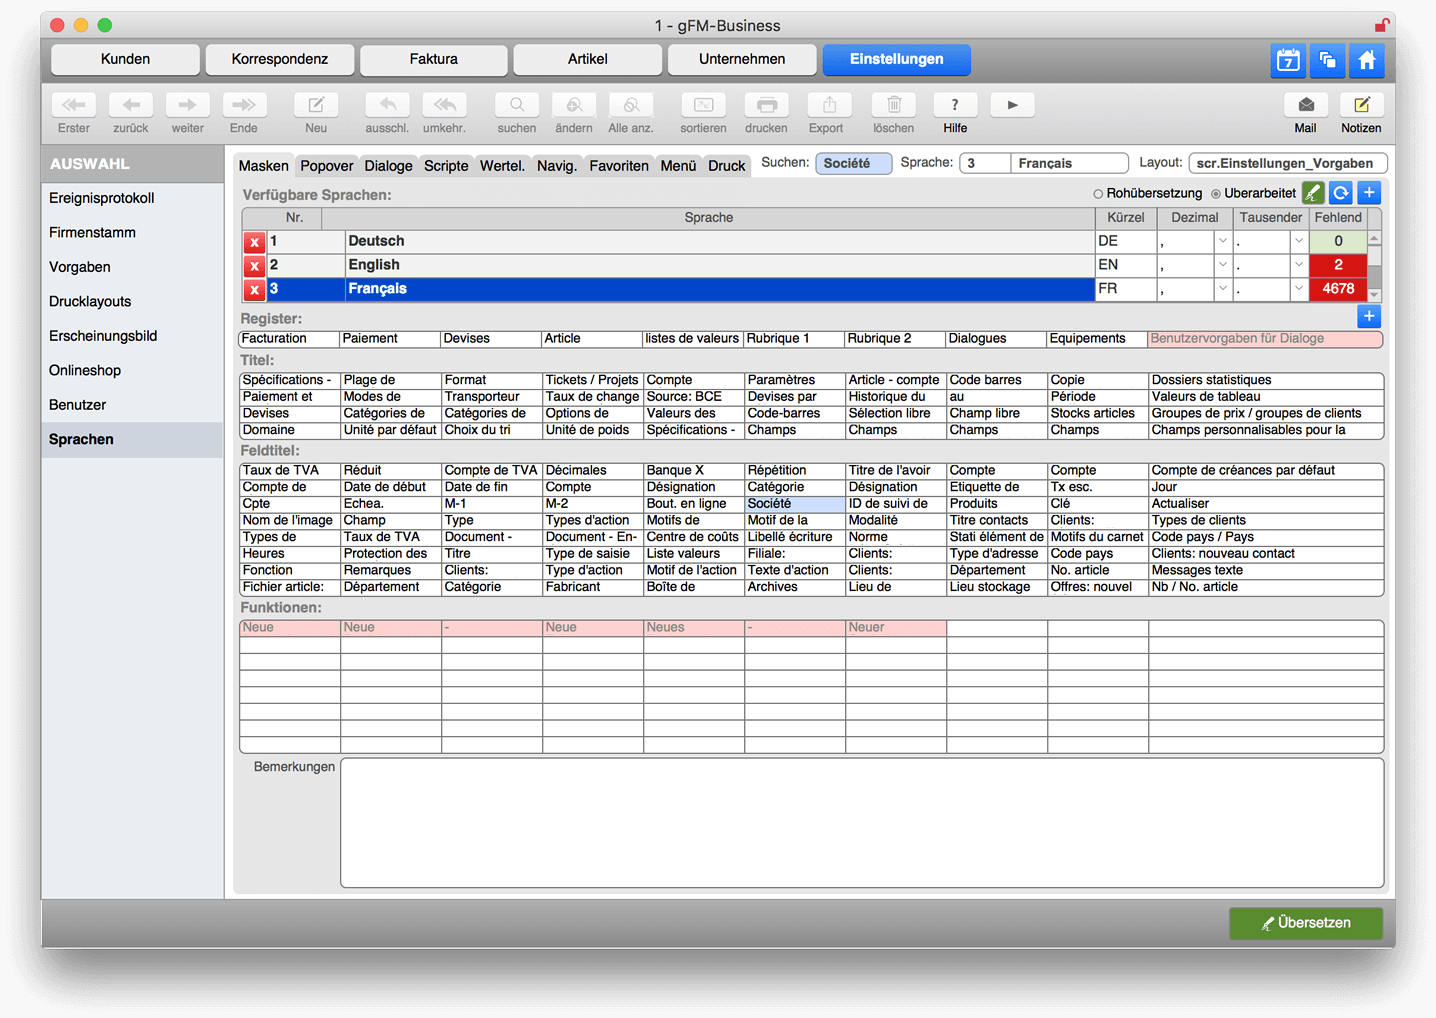1436x1018 pixels.
Task: Switch to the Dialoge tab
Action: pos(388,166)
